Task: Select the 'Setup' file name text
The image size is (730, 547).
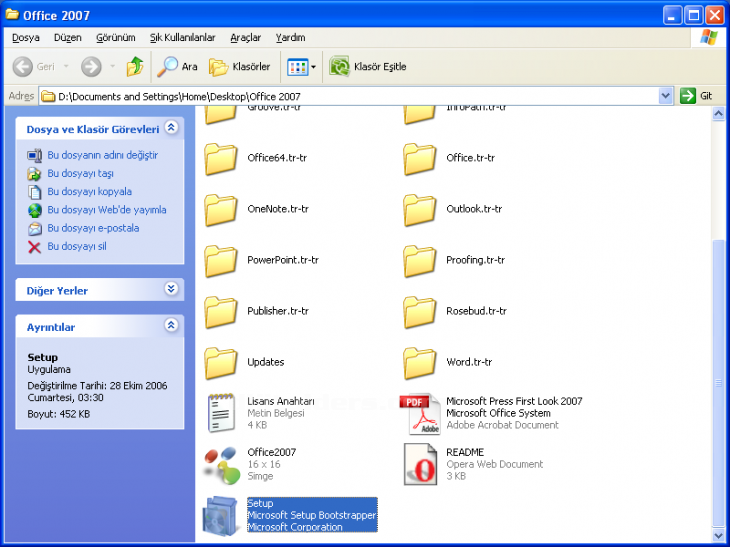Action: point(260,503)
